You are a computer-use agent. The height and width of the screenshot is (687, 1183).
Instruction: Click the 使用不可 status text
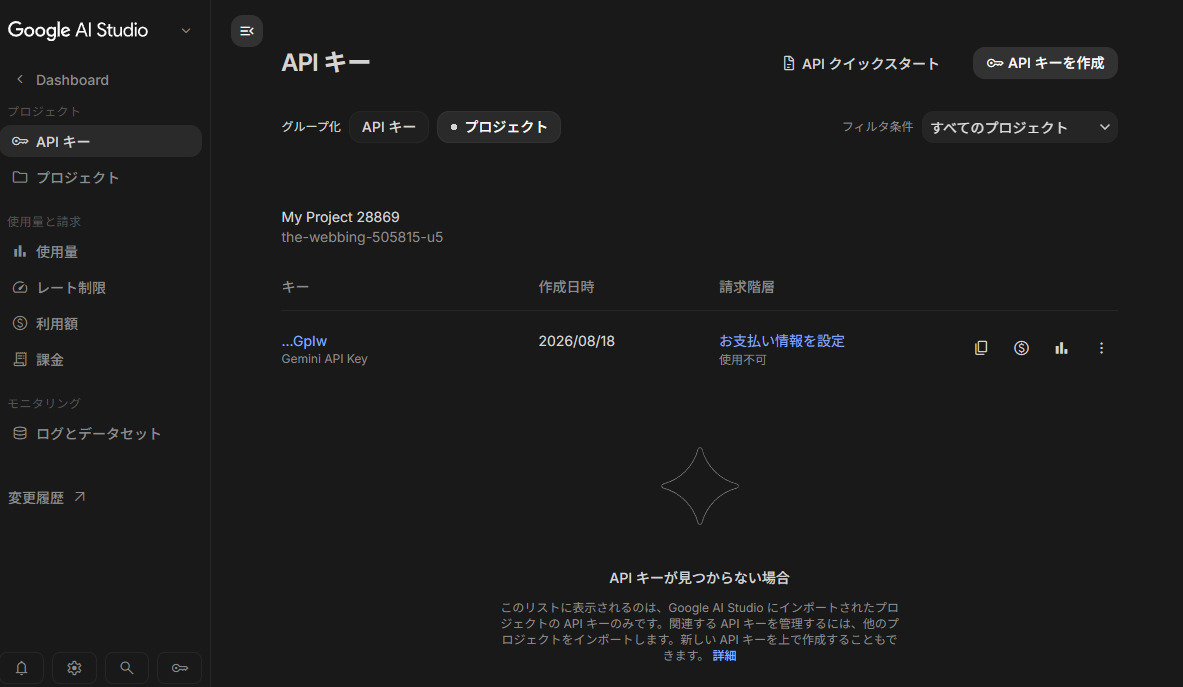coord(742,360)
